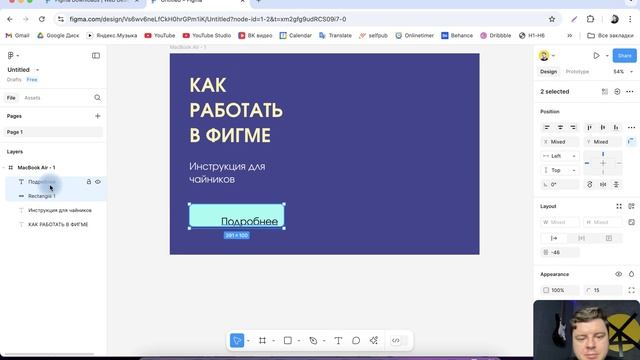The height and width of the screenshot is (360, 640).
Task: Flip selection horizontally
Action: pos(603,184)
